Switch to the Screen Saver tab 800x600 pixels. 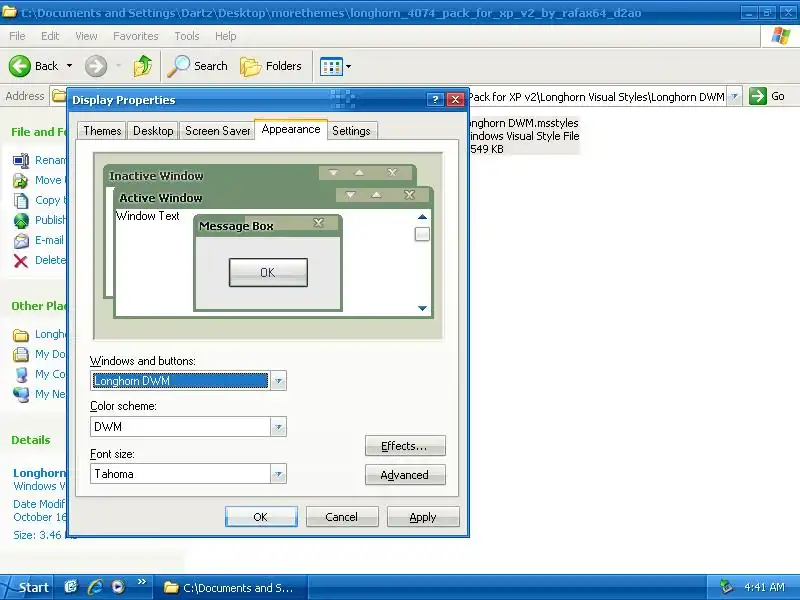(217, 131)
